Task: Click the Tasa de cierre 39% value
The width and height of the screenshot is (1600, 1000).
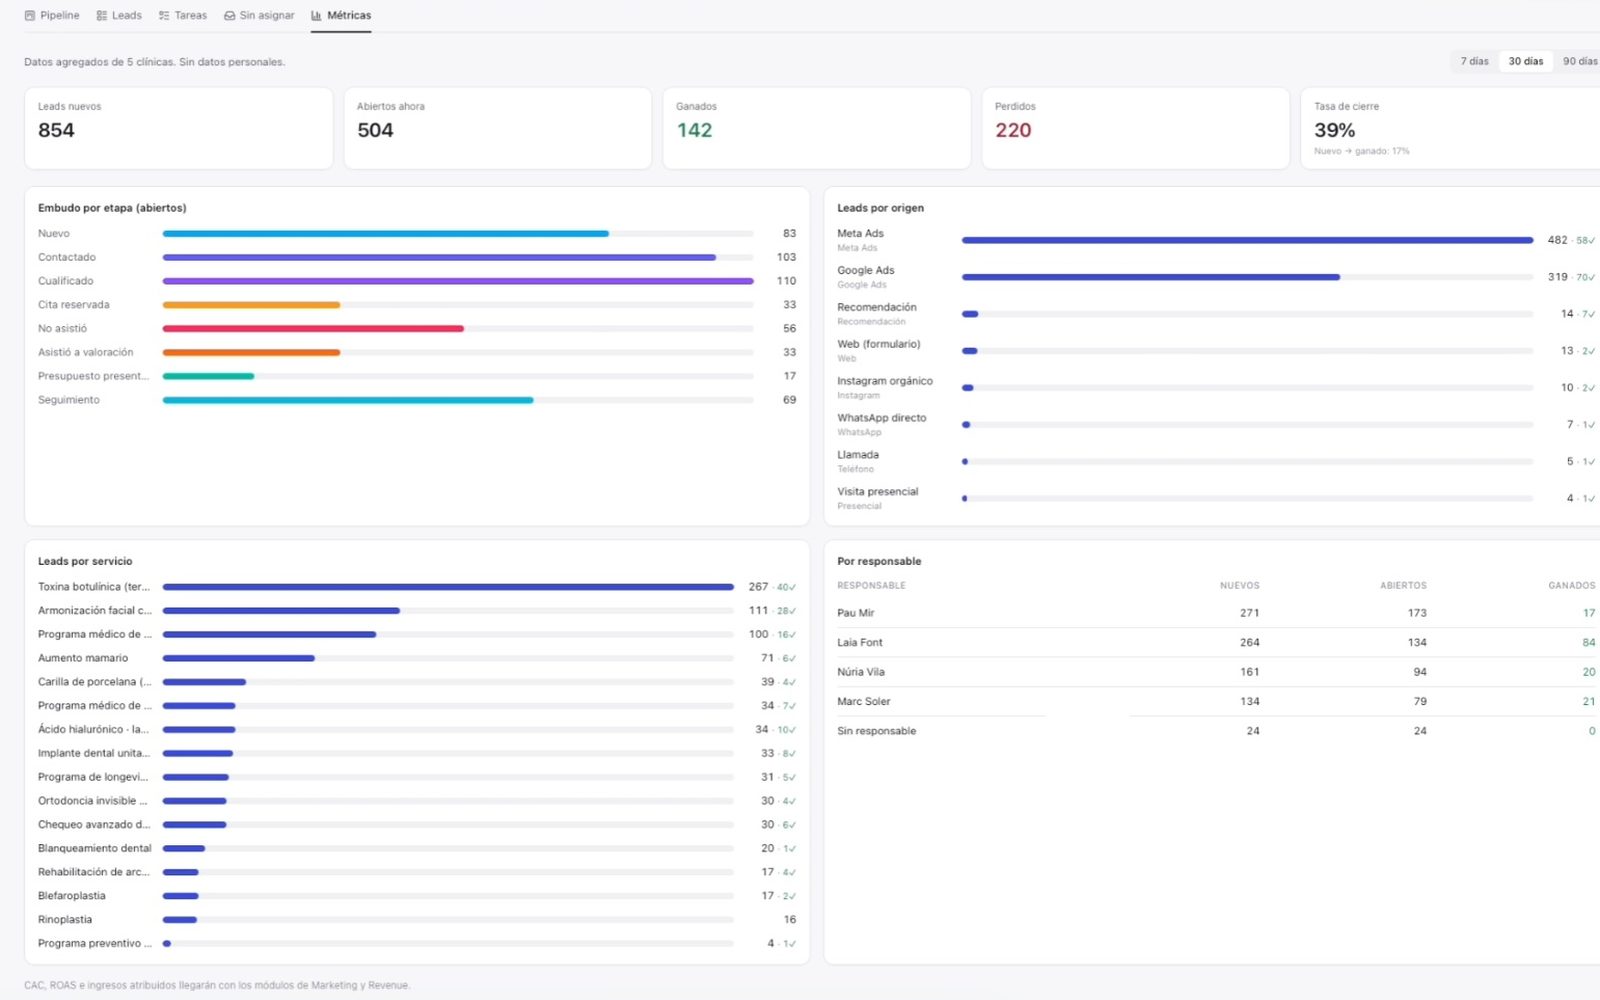Action: coord(1334,130)
